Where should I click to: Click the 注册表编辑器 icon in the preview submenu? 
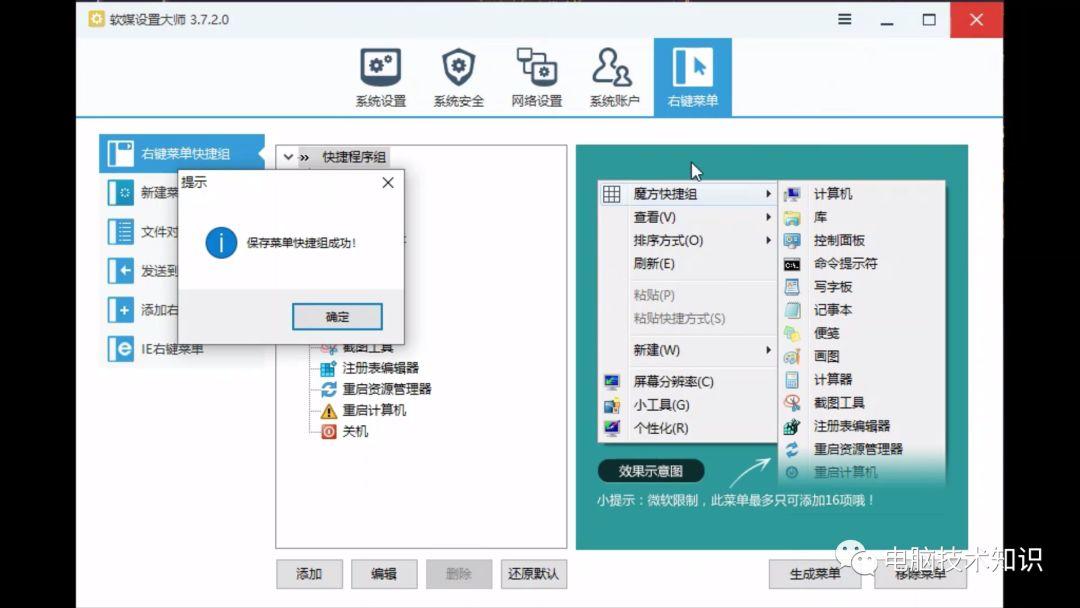pyautogui.click(x=792, y=426)
